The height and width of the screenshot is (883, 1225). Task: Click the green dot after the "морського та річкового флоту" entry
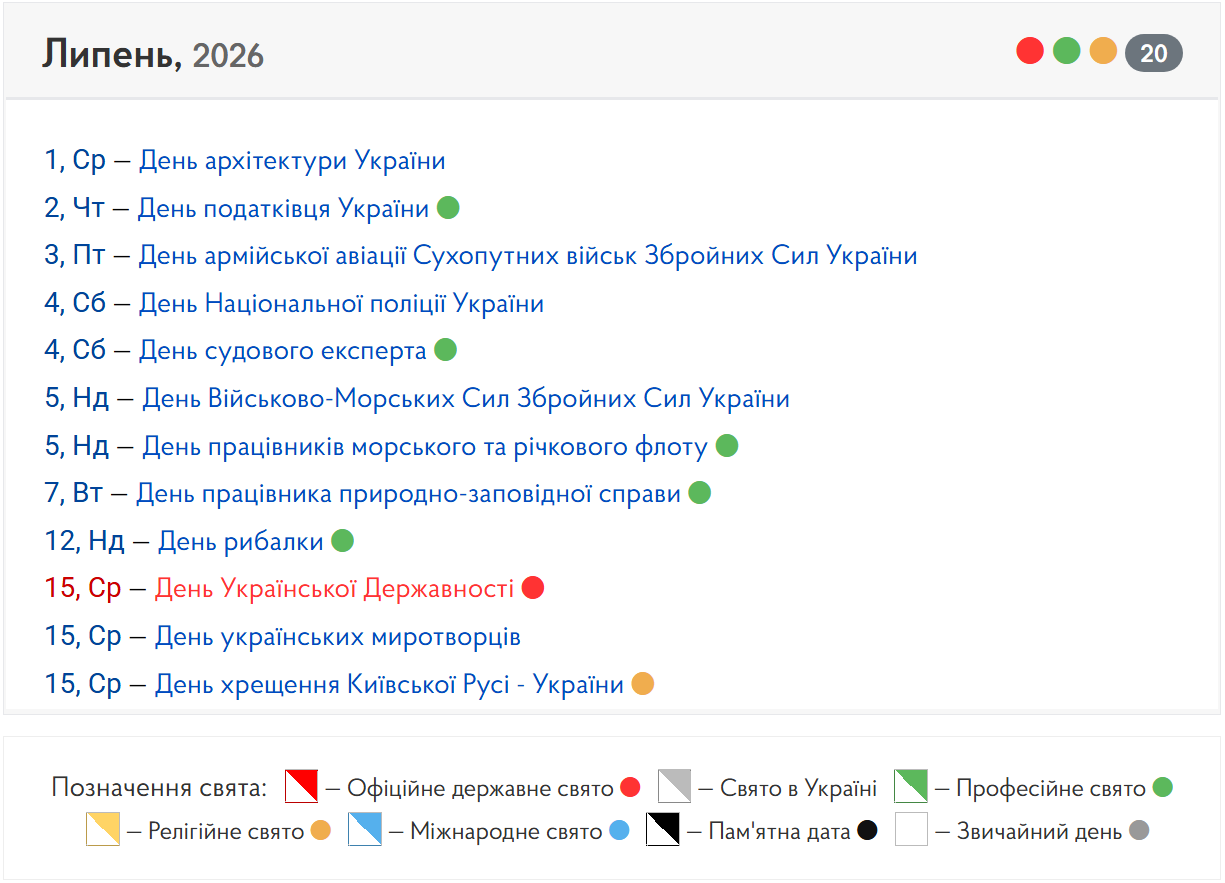tap(727, 446)
